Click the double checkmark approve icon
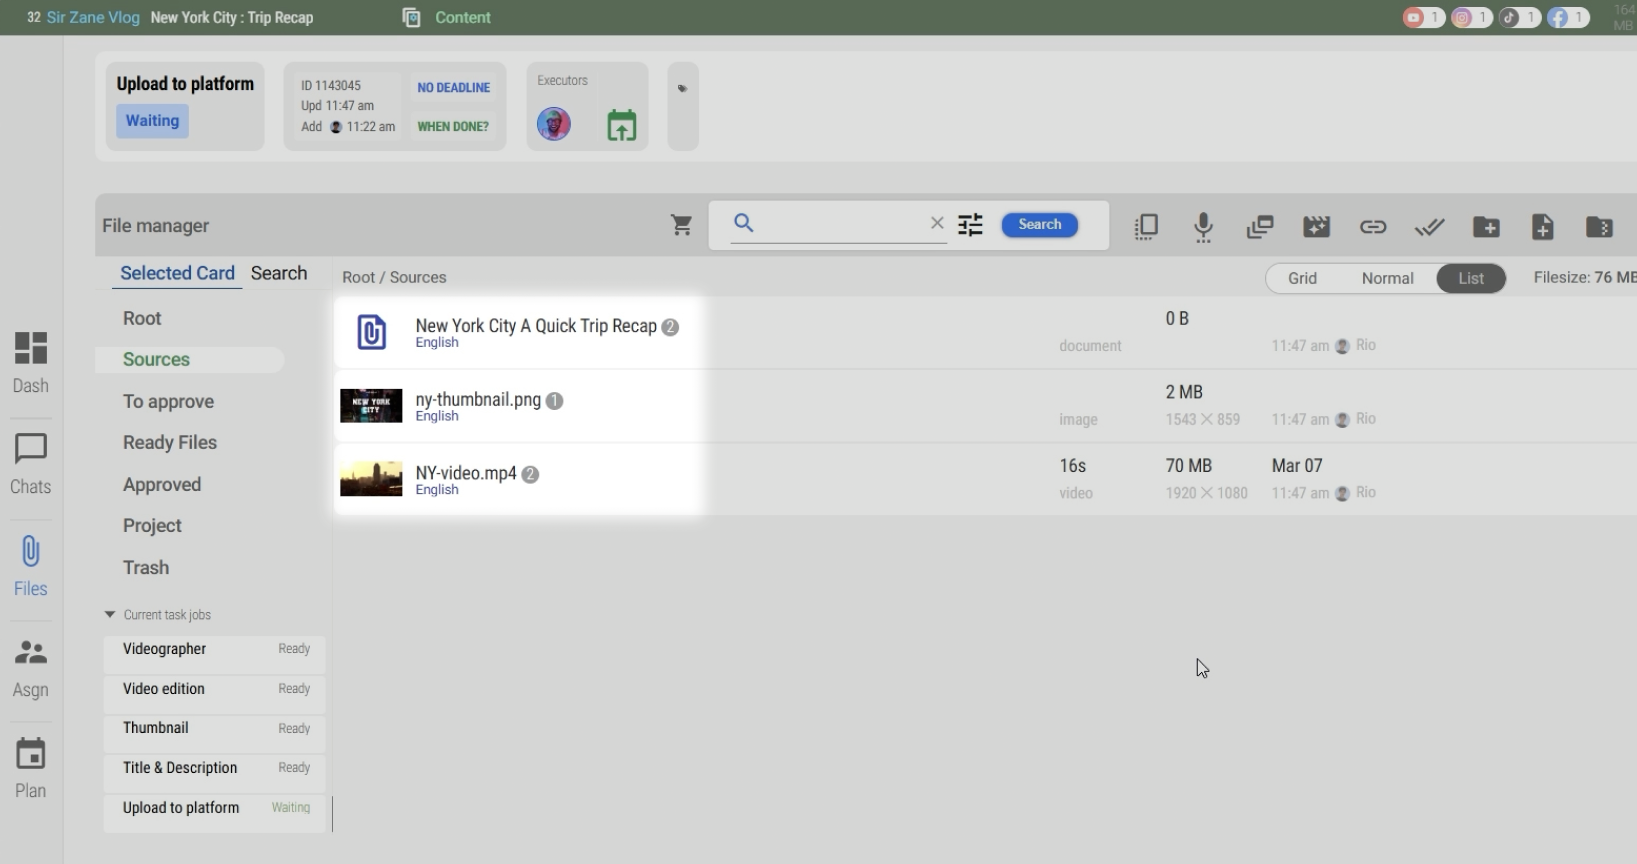Screen dimensions: 1637x864 (1429, 227)
